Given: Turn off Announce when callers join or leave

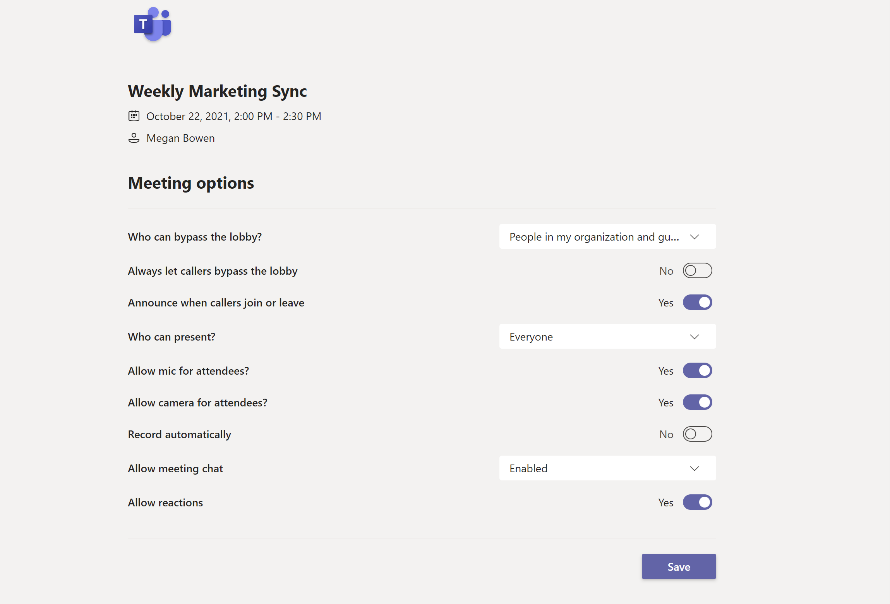Looking at the screenshot, I should (697, 302).
